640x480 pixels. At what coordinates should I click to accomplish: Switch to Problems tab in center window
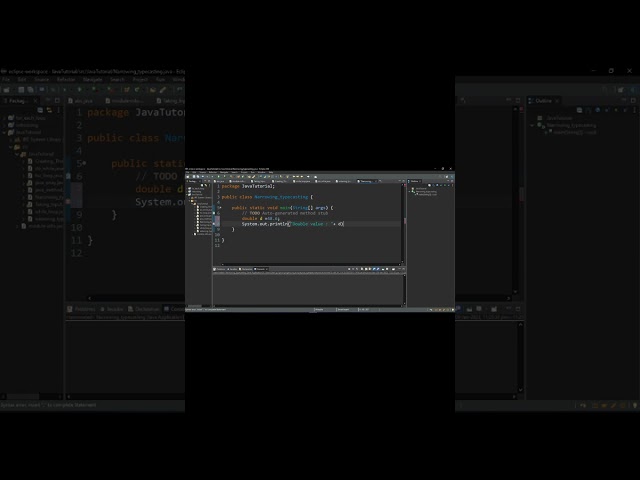click(x=220, y=269)
